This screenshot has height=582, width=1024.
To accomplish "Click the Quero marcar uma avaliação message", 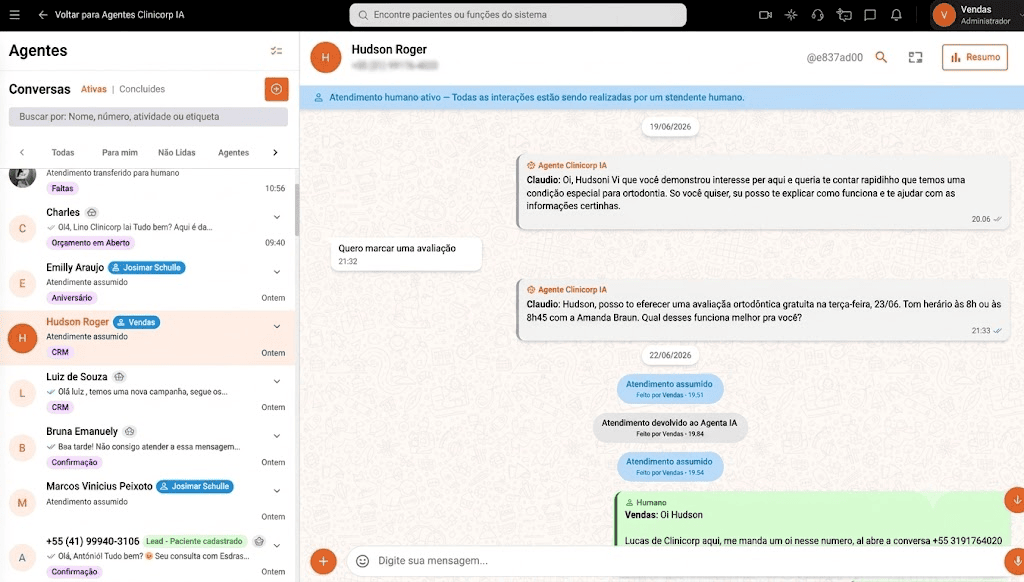I will coord(406,253).
